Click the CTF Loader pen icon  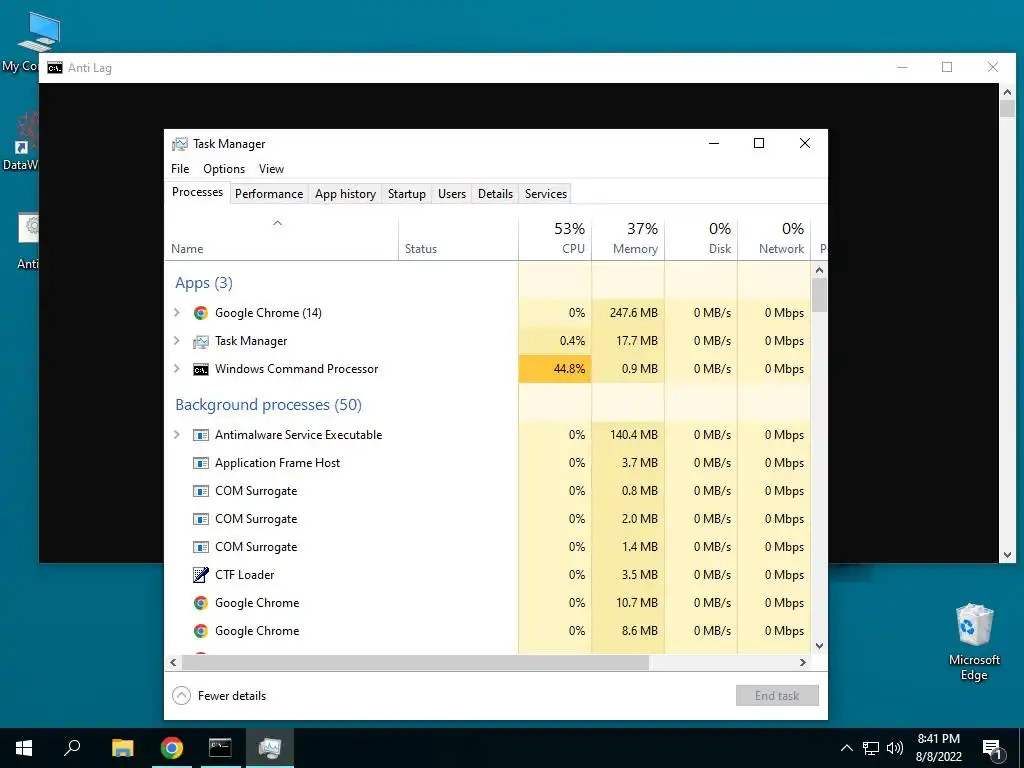point(200,575)
